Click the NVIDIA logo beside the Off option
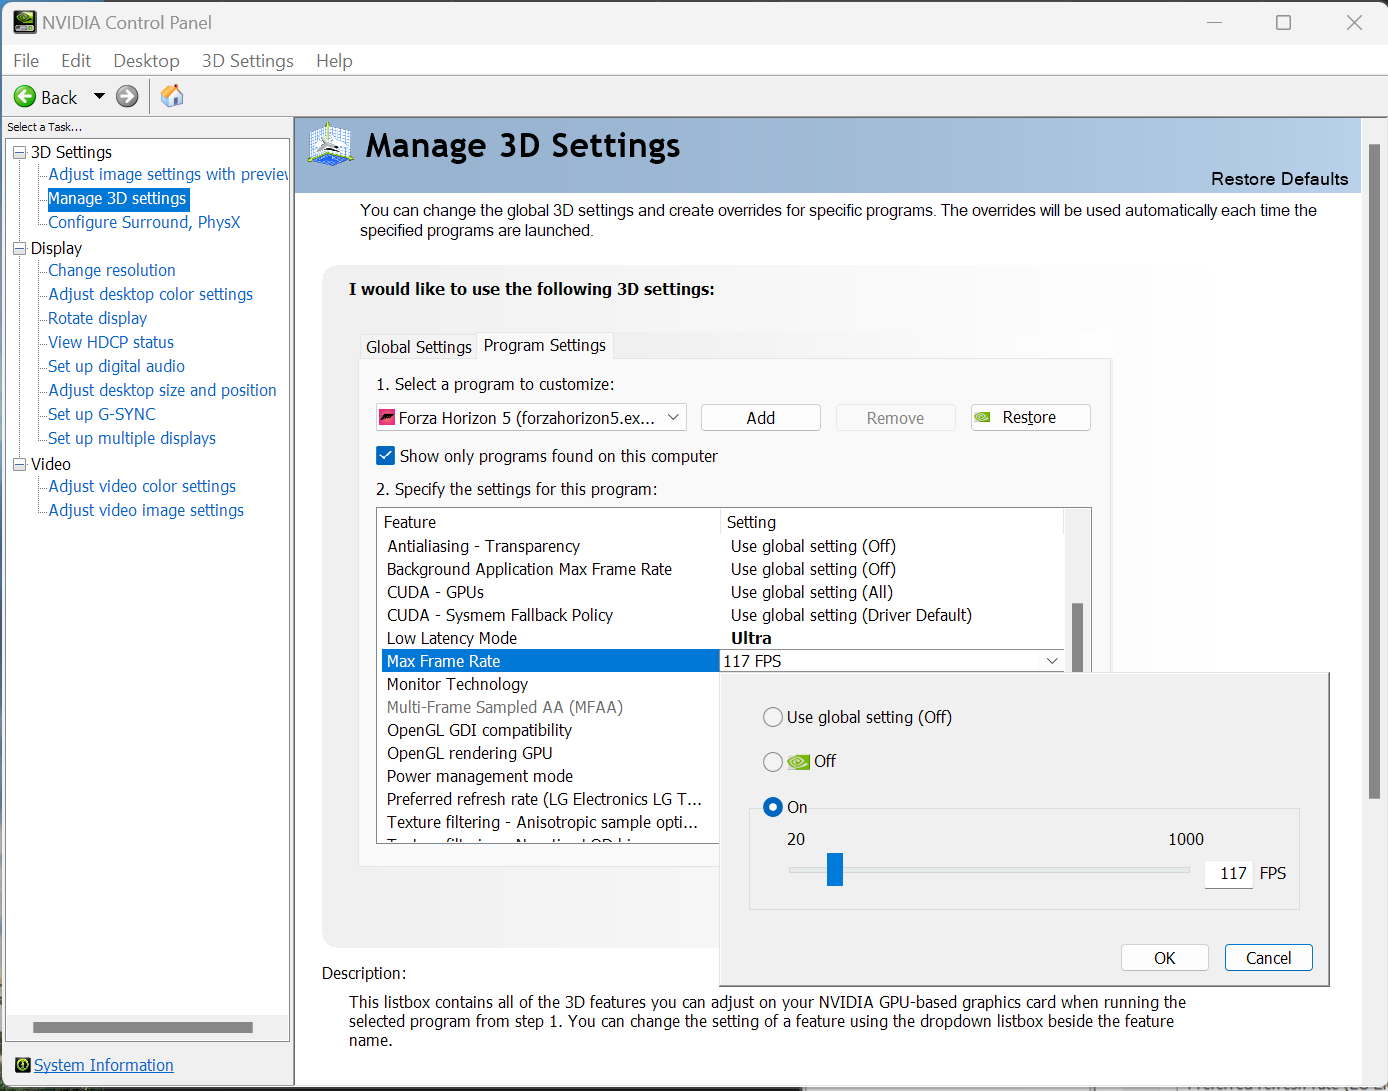 coord(798,762)
